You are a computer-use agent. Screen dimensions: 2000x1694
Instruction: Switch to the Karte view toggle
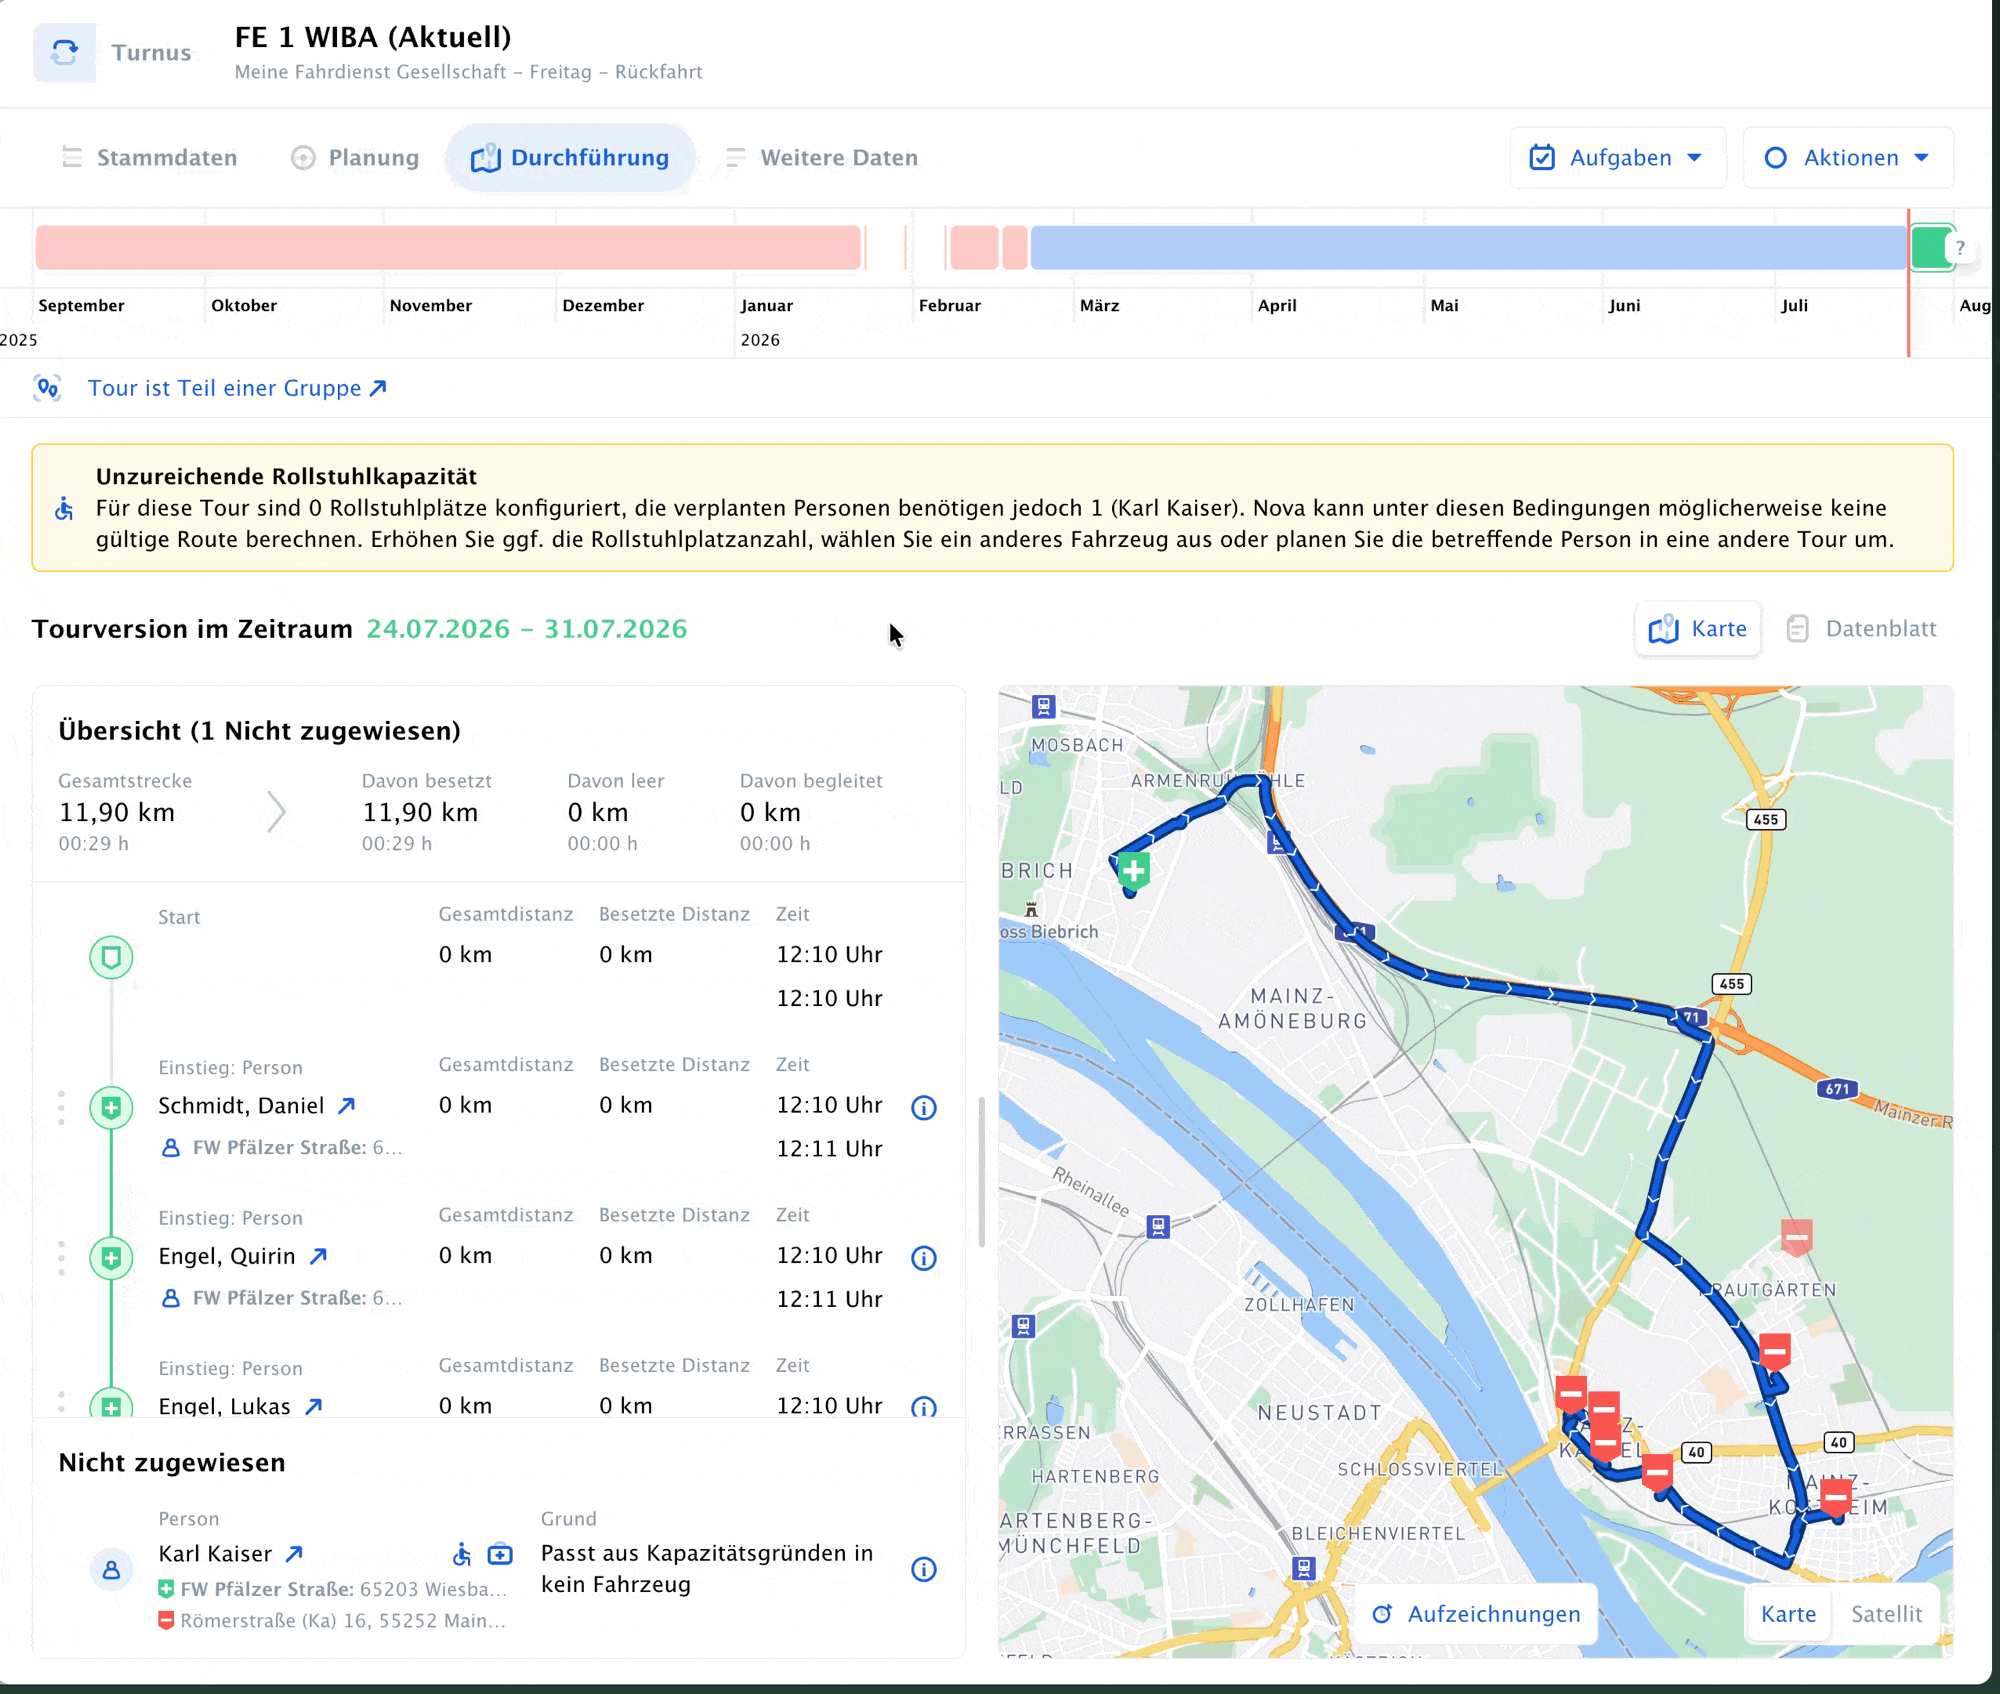(1698, 629)
